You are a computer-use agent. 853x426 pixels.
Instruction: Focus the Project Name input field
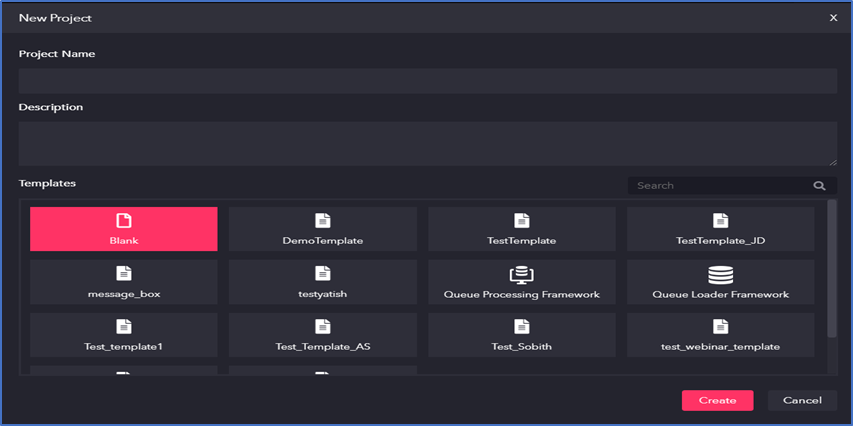click(428, 81)
